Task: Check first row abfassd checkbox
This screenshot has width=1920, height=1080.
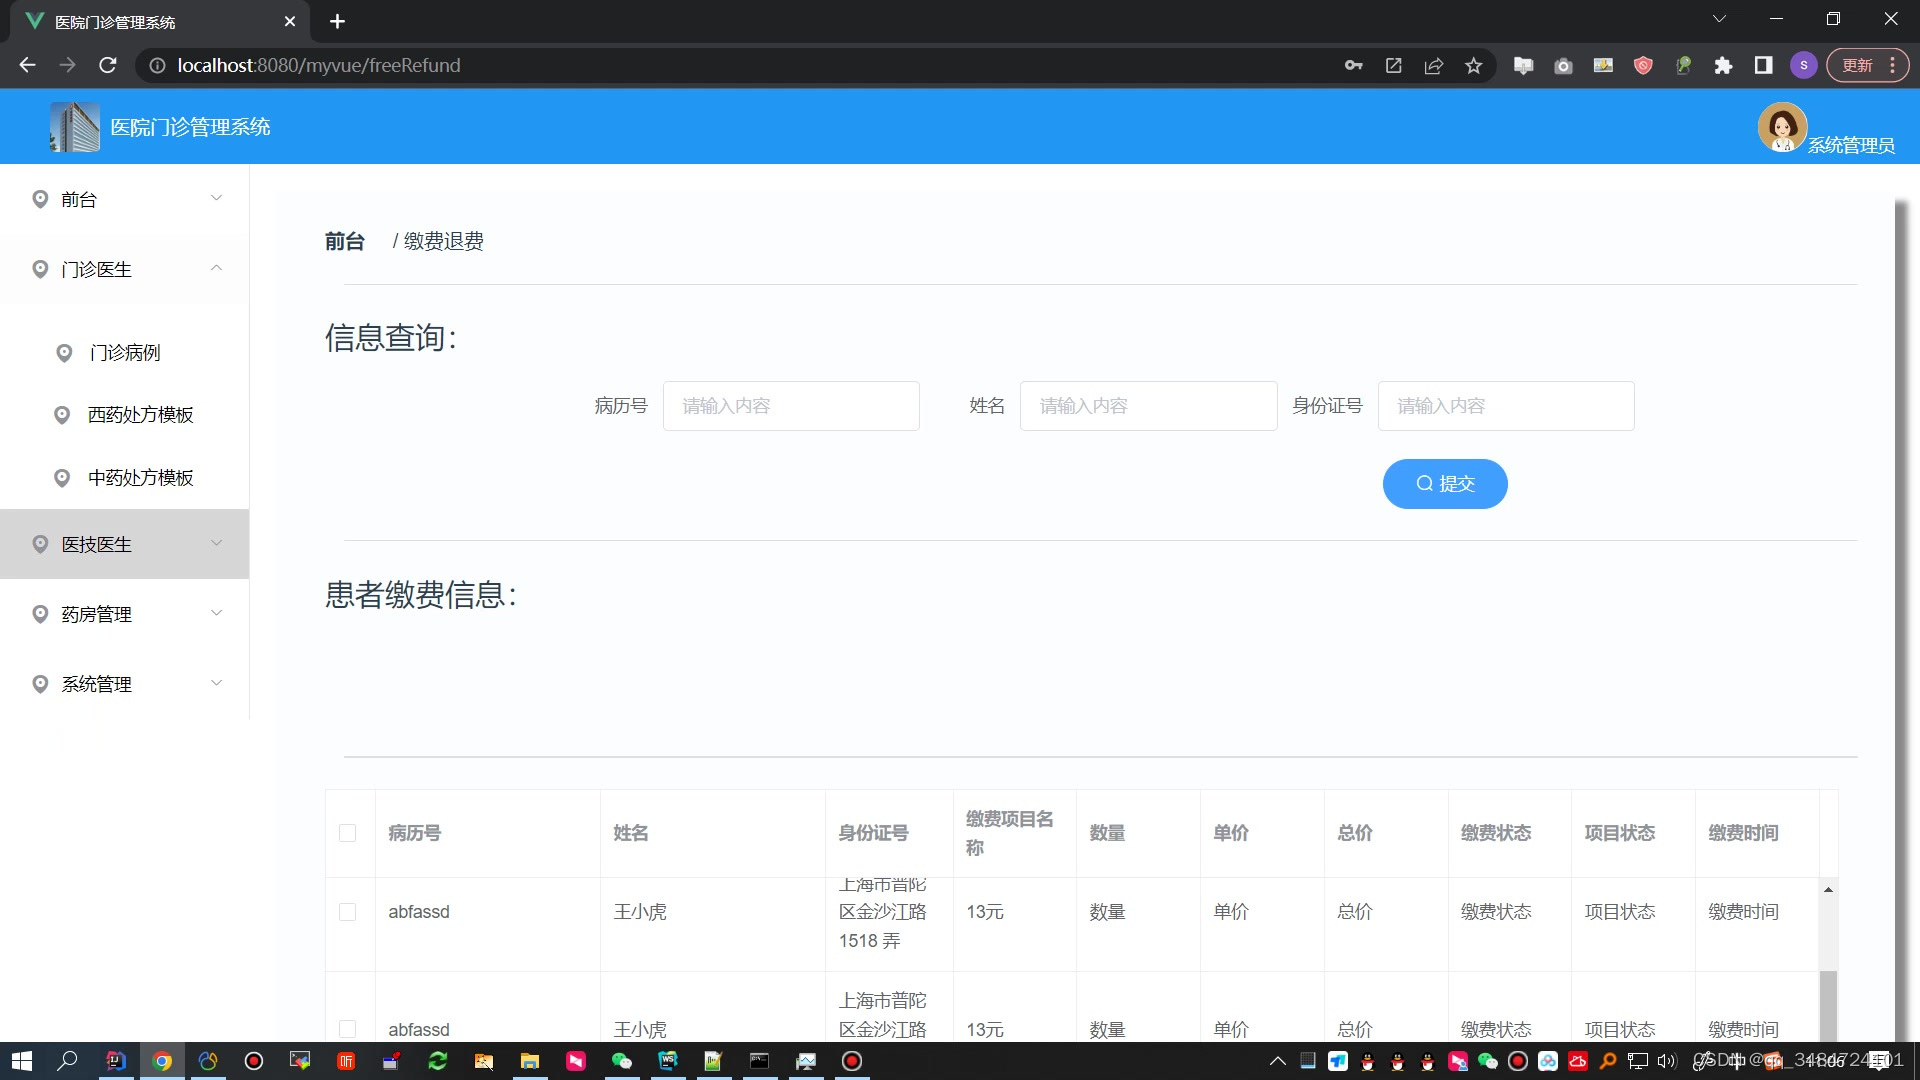Action: [x=347, y=912]
